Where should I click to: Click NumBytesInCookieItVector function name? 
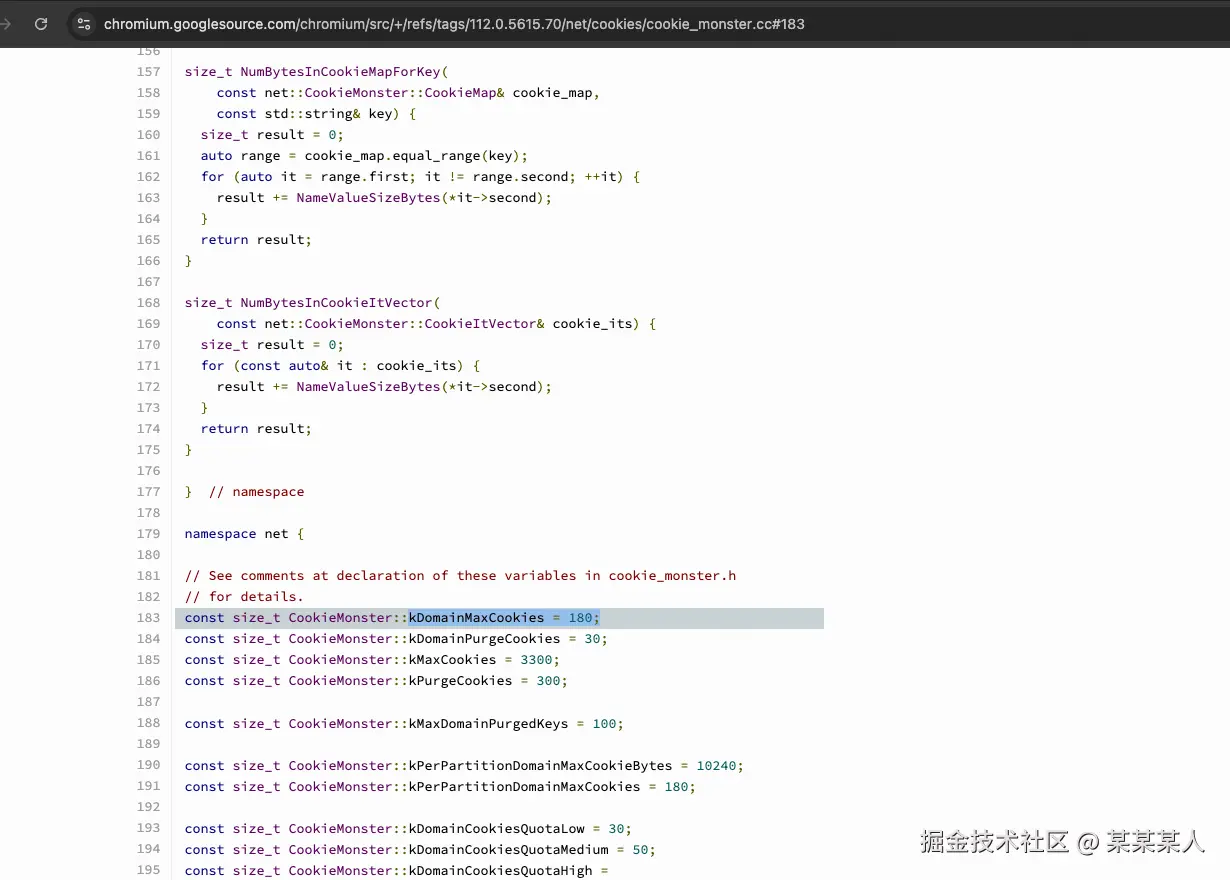point(336,303)
